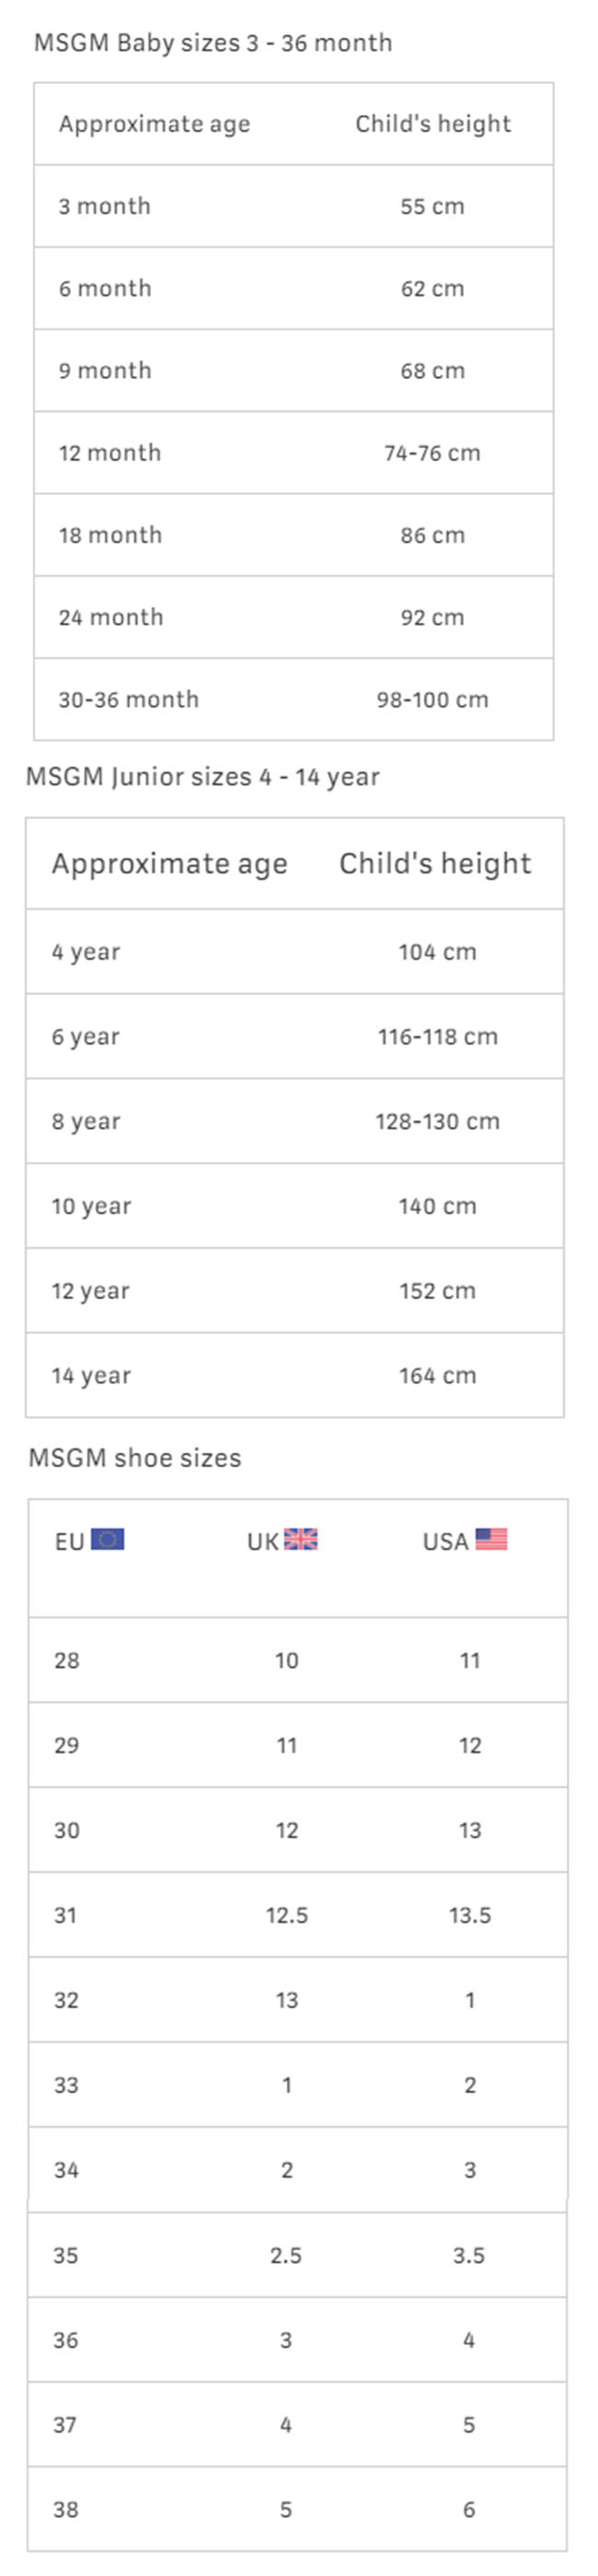This screenshot has height=2576, width=598.
Task: Select the 98-100 cm height value
Action: point(432,700)
